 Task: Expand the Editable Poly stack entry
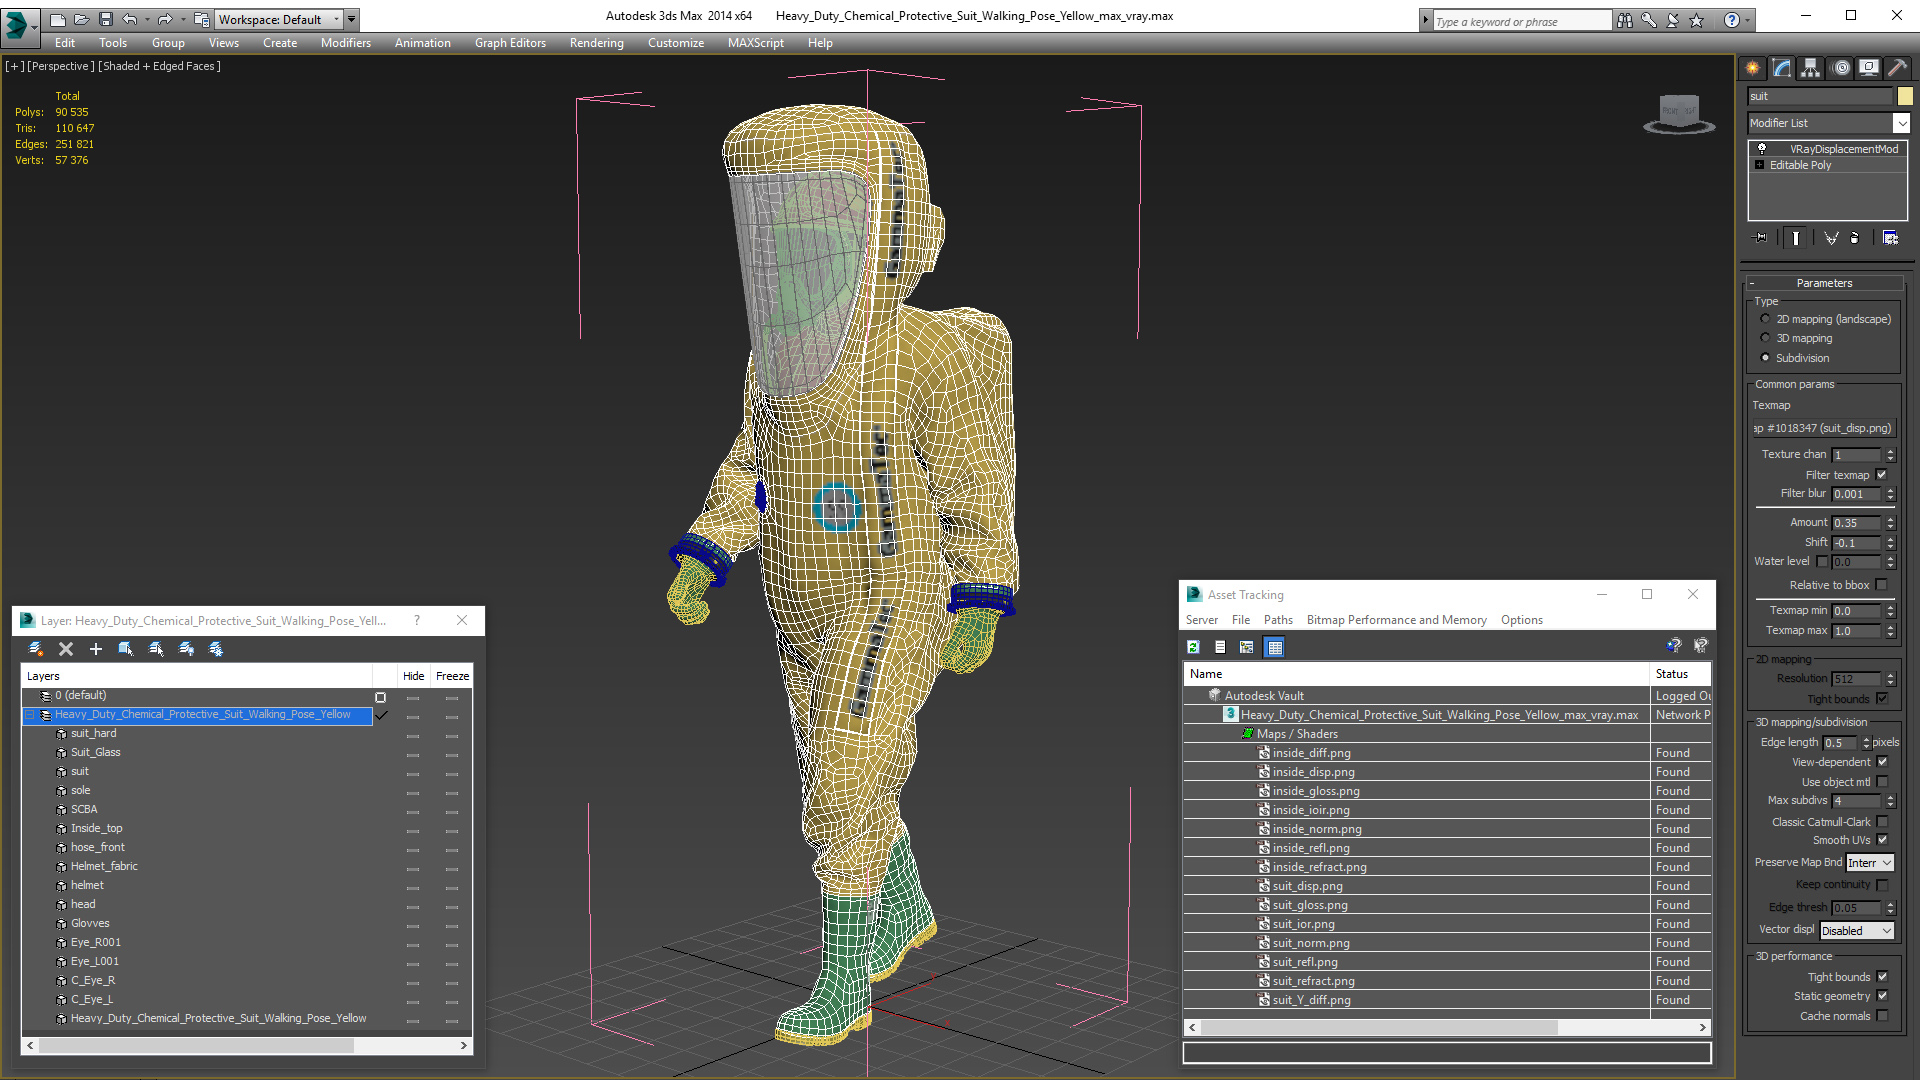tap(1760, 165)
